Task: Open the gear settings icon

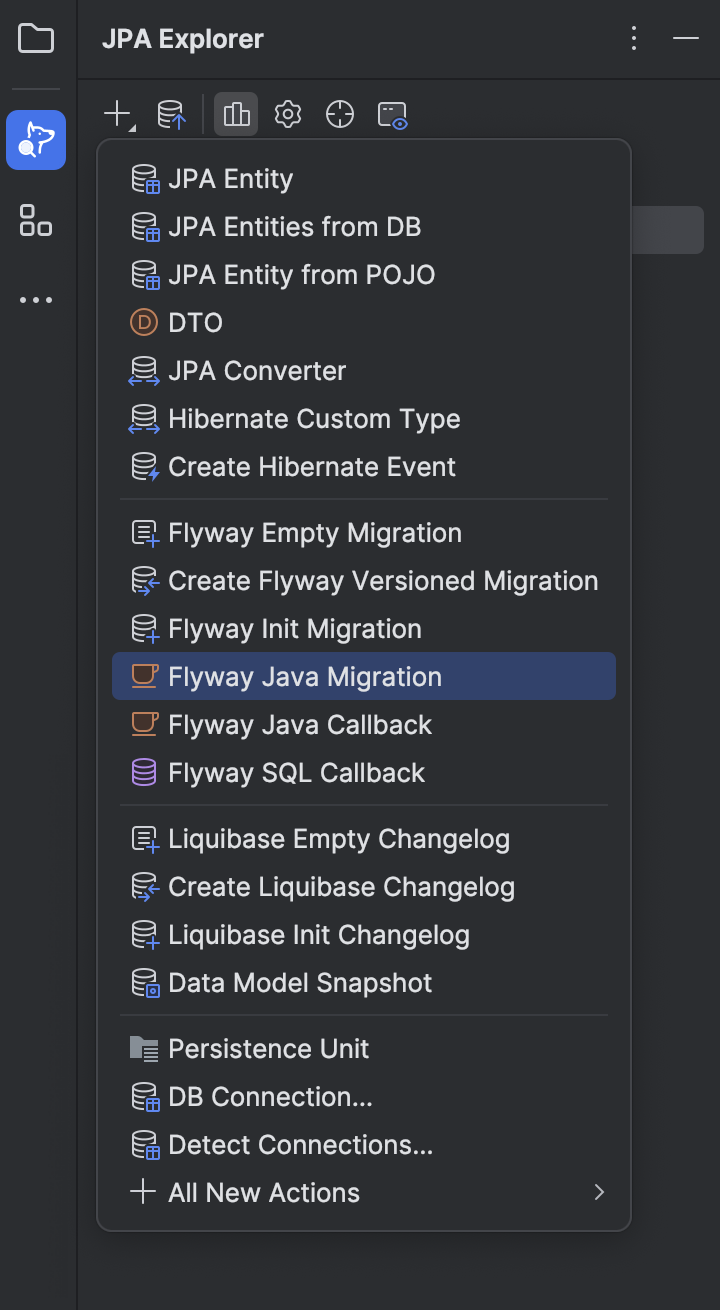Action: click(x=288, y=115)
